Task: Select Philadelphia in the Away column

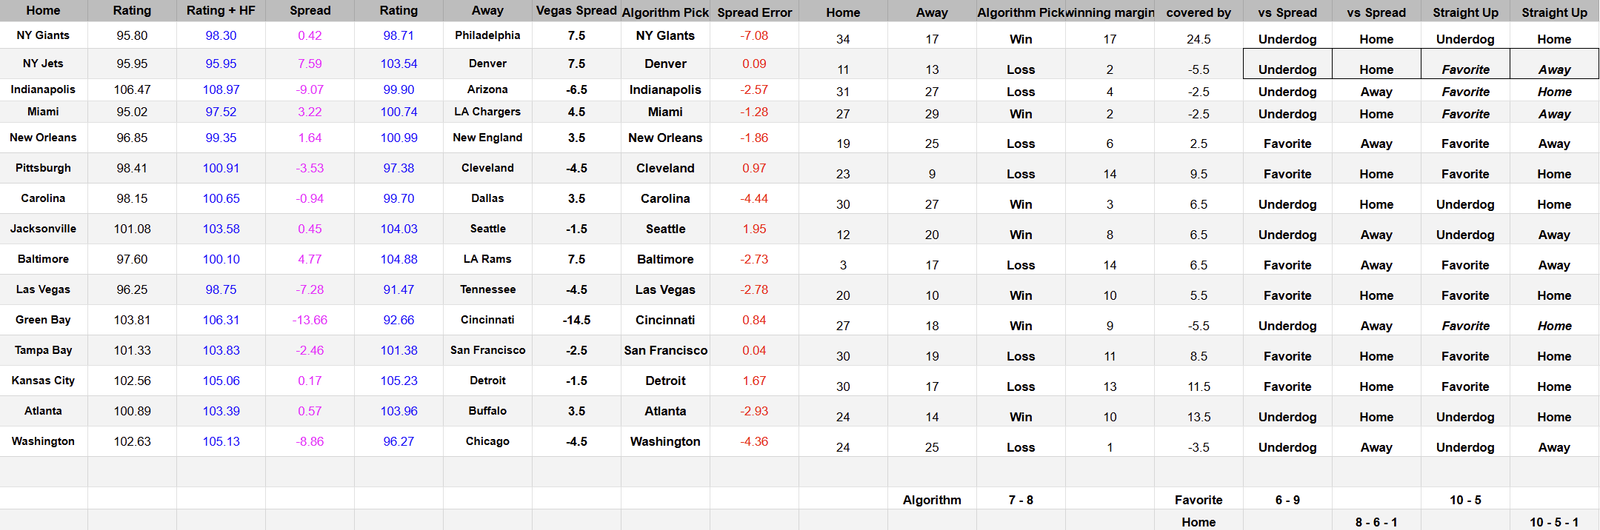Action: 487,36
